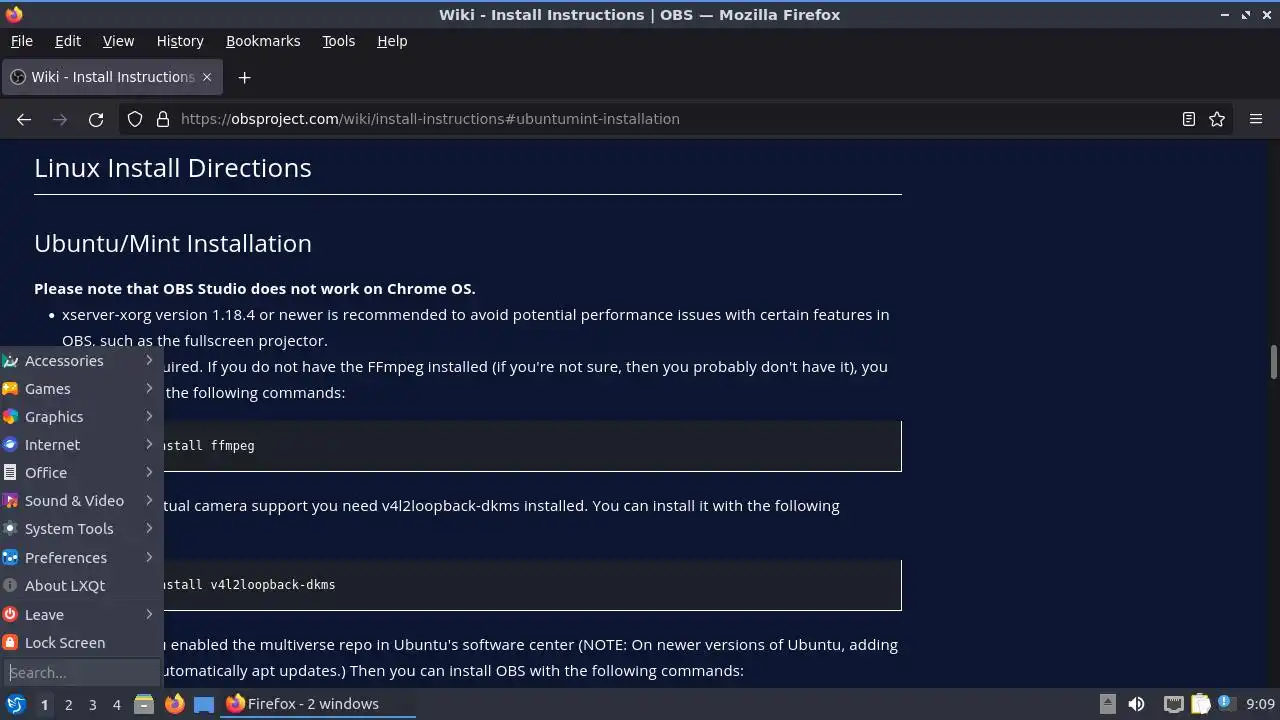Viewport: 1280px width, 720px height.
Task: Open the File menu
Action: pyautogui.click(x=22, y=41)
